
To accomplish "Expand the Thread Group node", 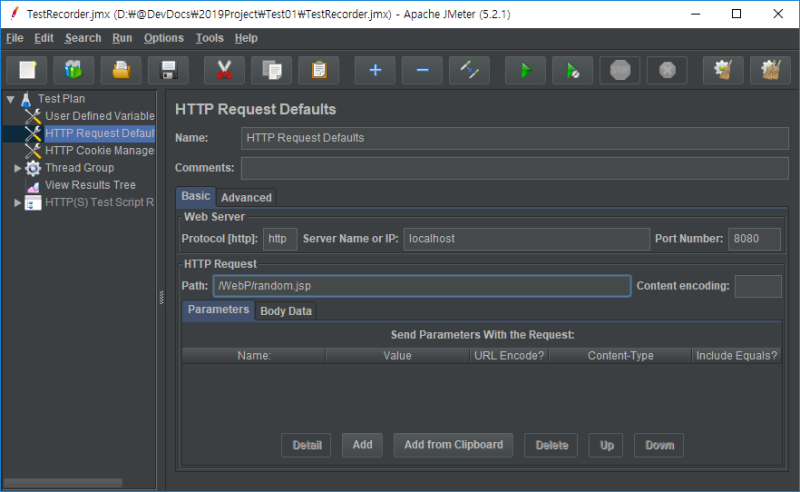I will (x=17, y=168).
